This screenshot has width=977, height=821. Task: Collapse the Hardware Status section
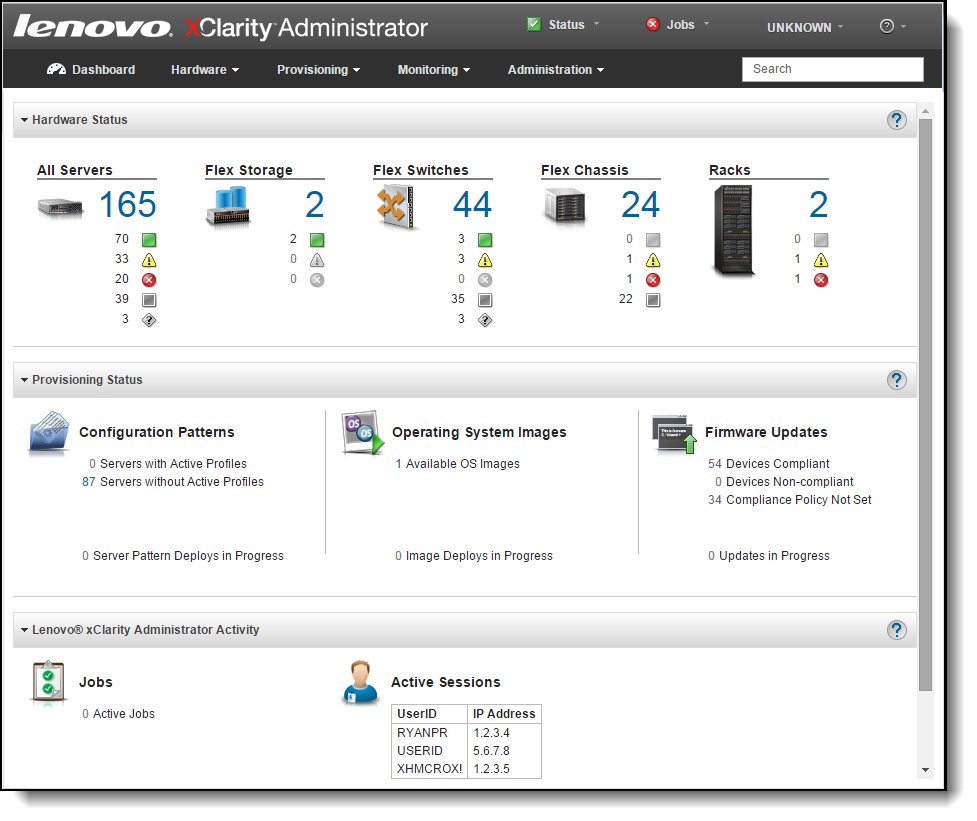click(24, 120)
